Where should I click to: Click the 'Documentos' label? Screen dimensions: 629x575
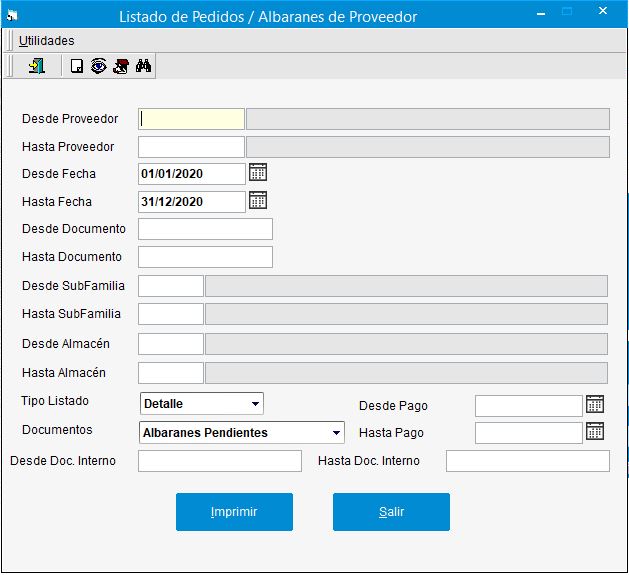point(57,430)
